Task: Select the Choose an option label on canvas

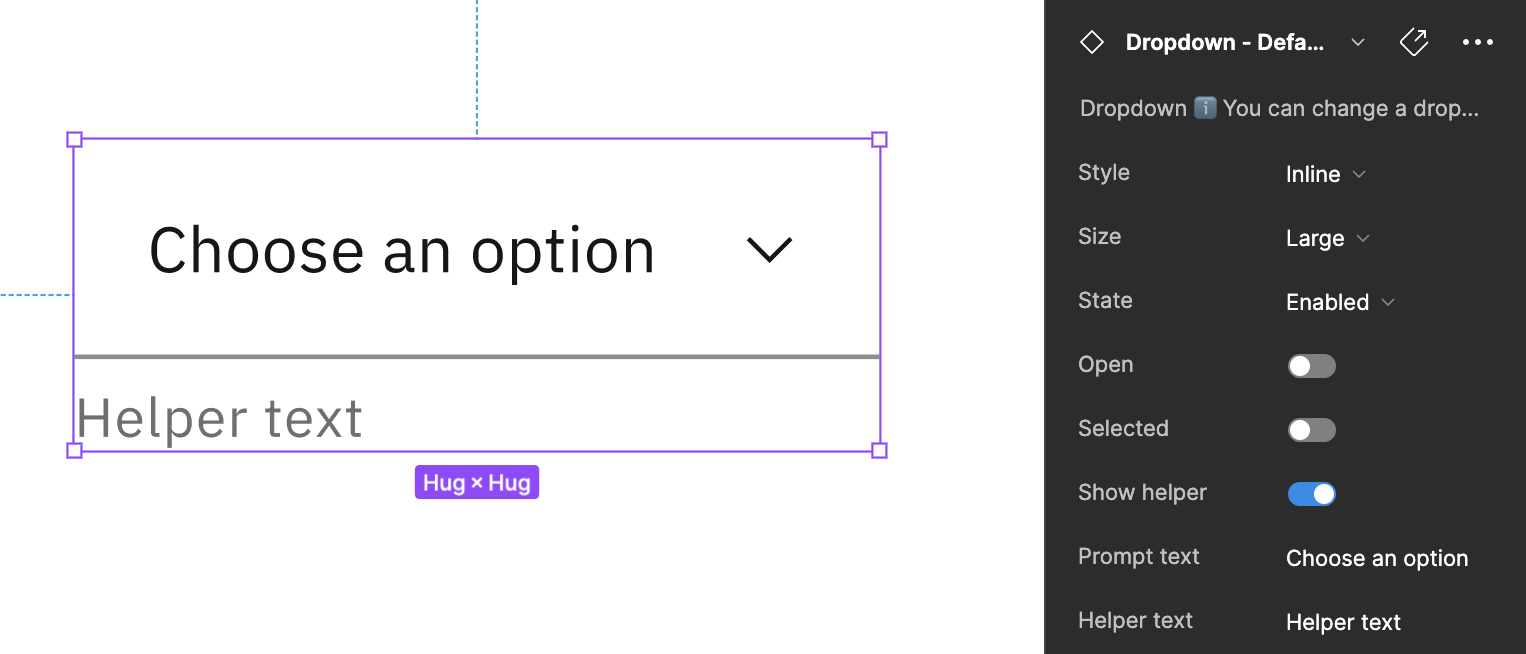Action: coord(400,250)
